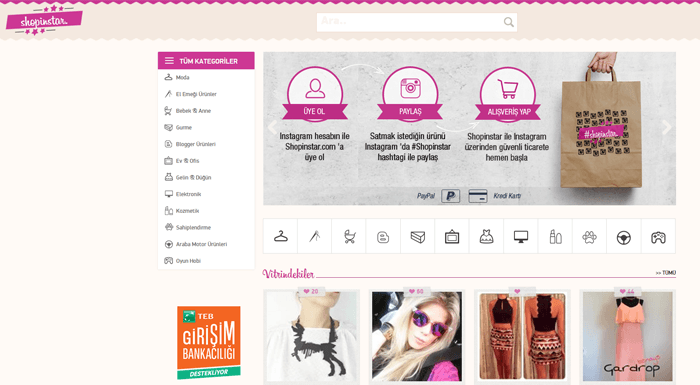700x385 pixels.
Task: Open the patterned skirt product thumbnail
Action: click(x=522, y=337)
